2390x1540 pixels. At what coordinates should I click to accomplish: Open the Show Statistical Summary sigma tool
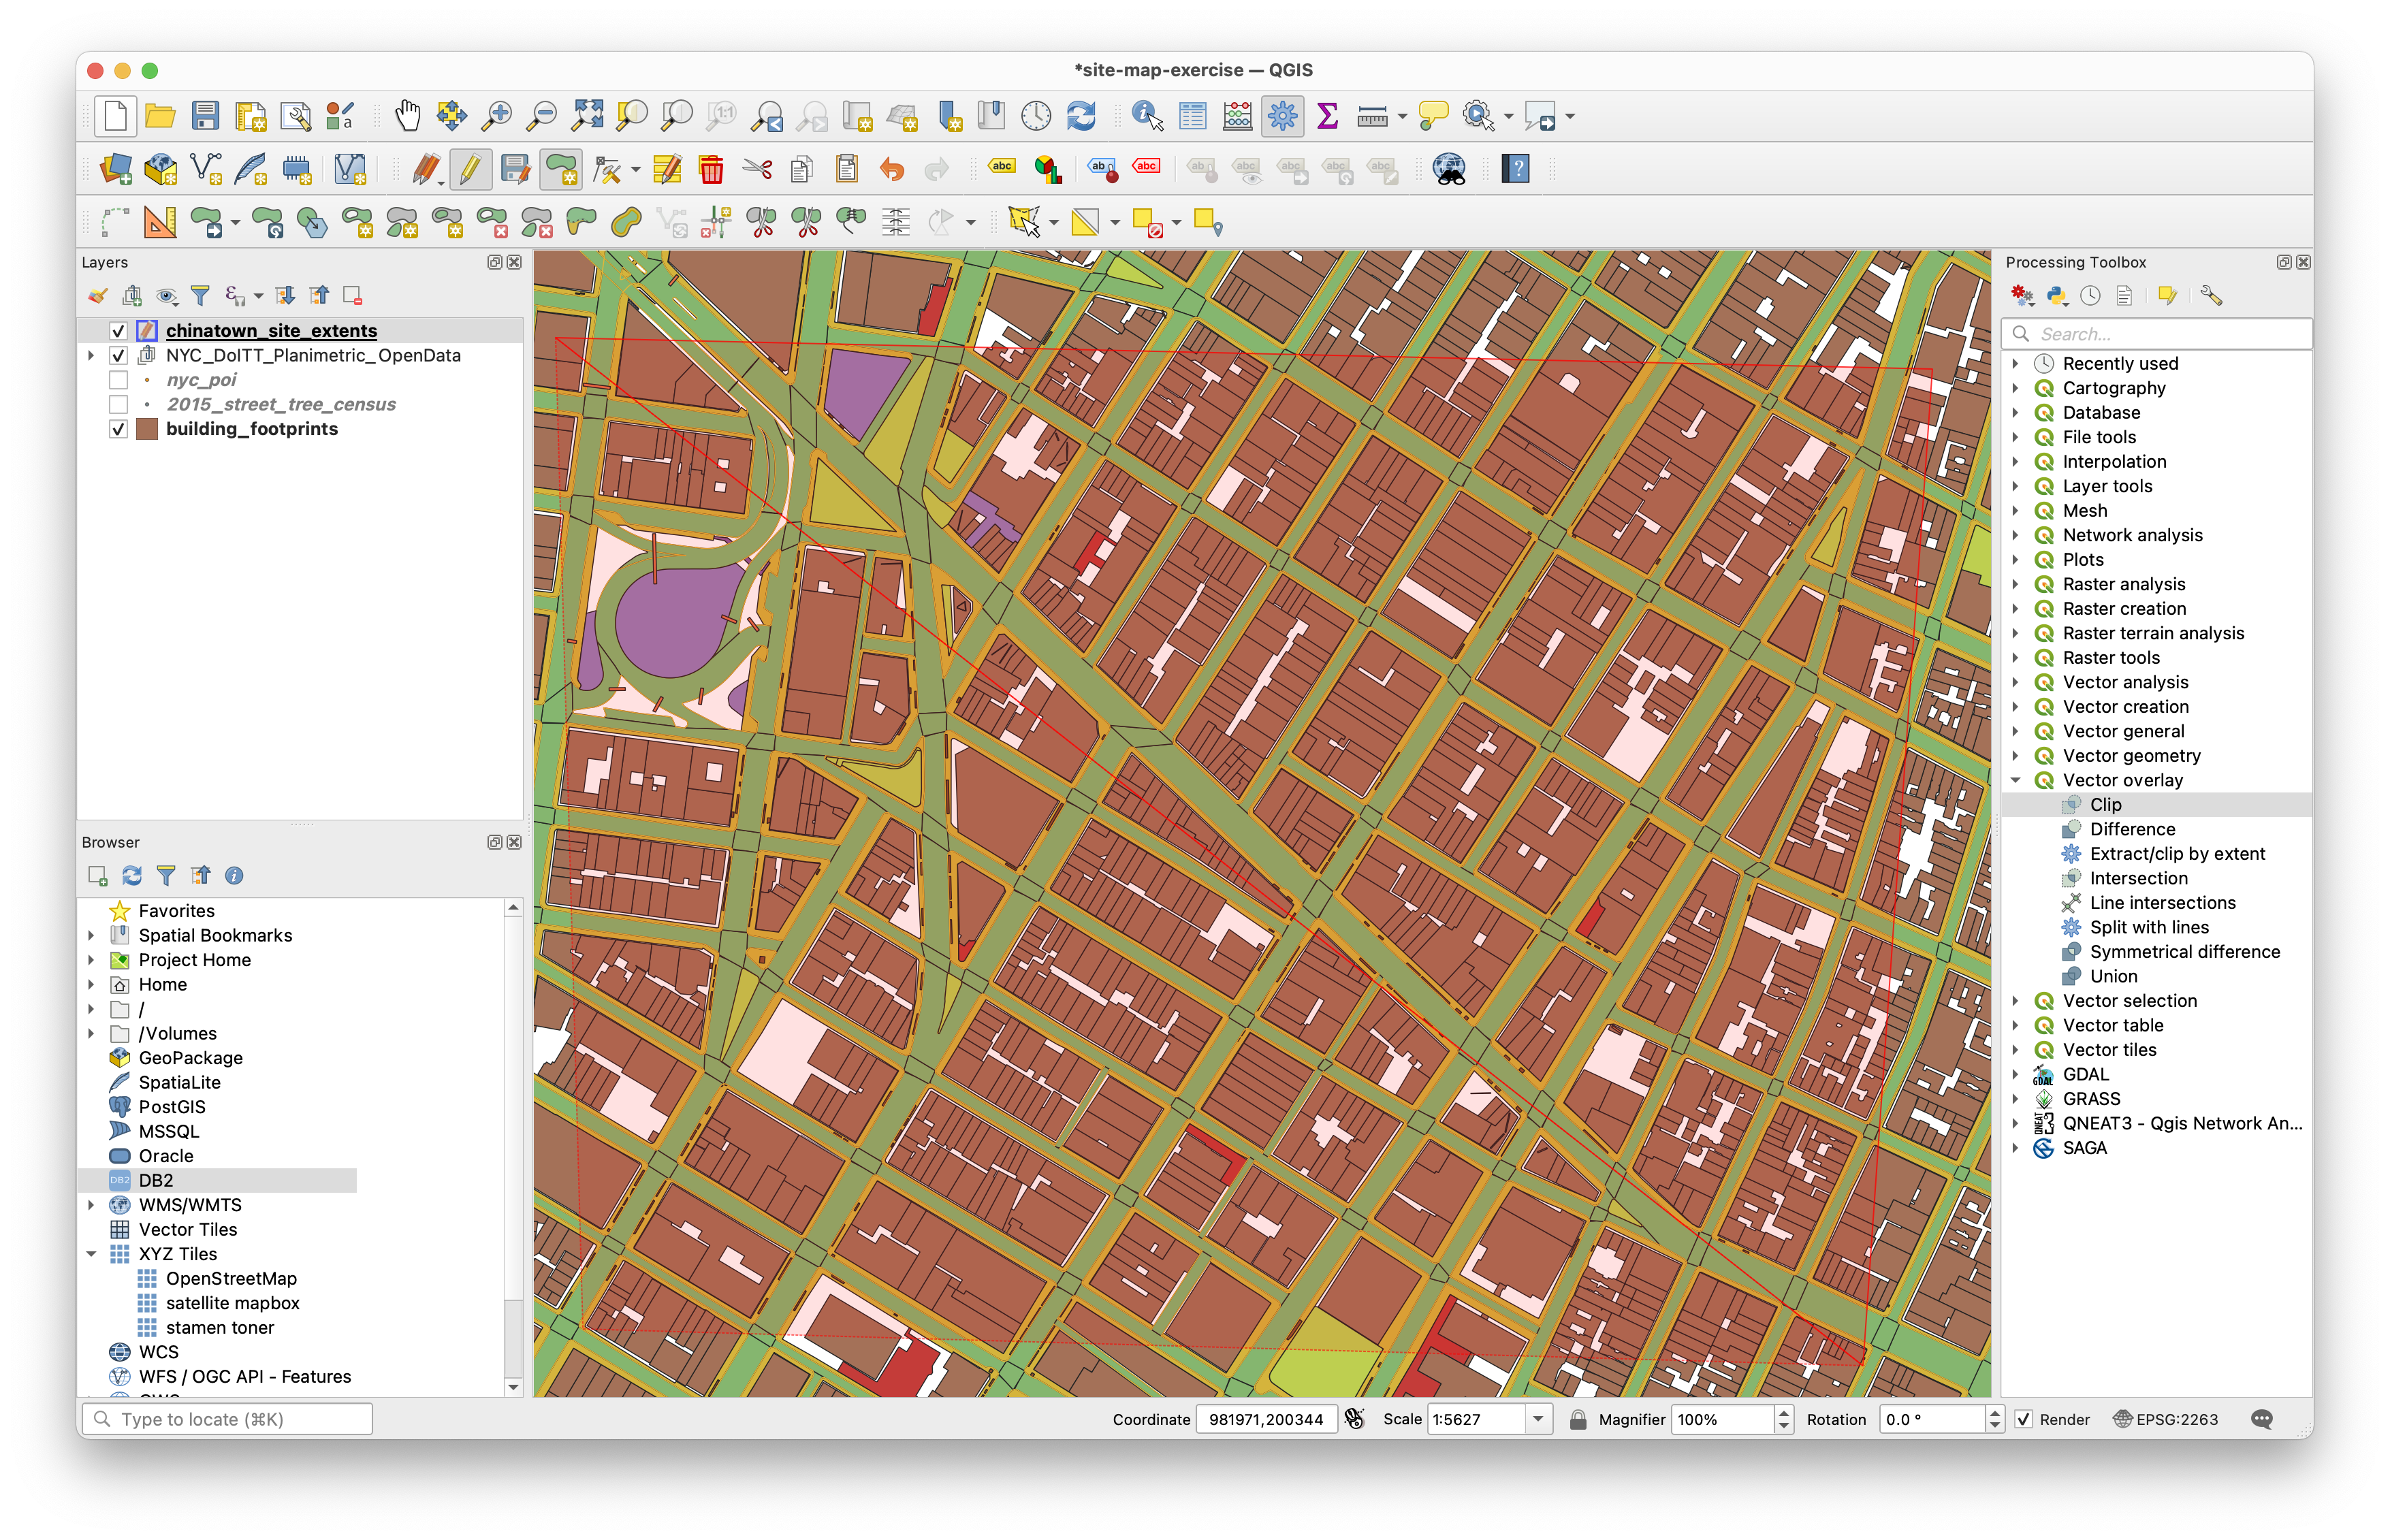[x=1327, y=116]
